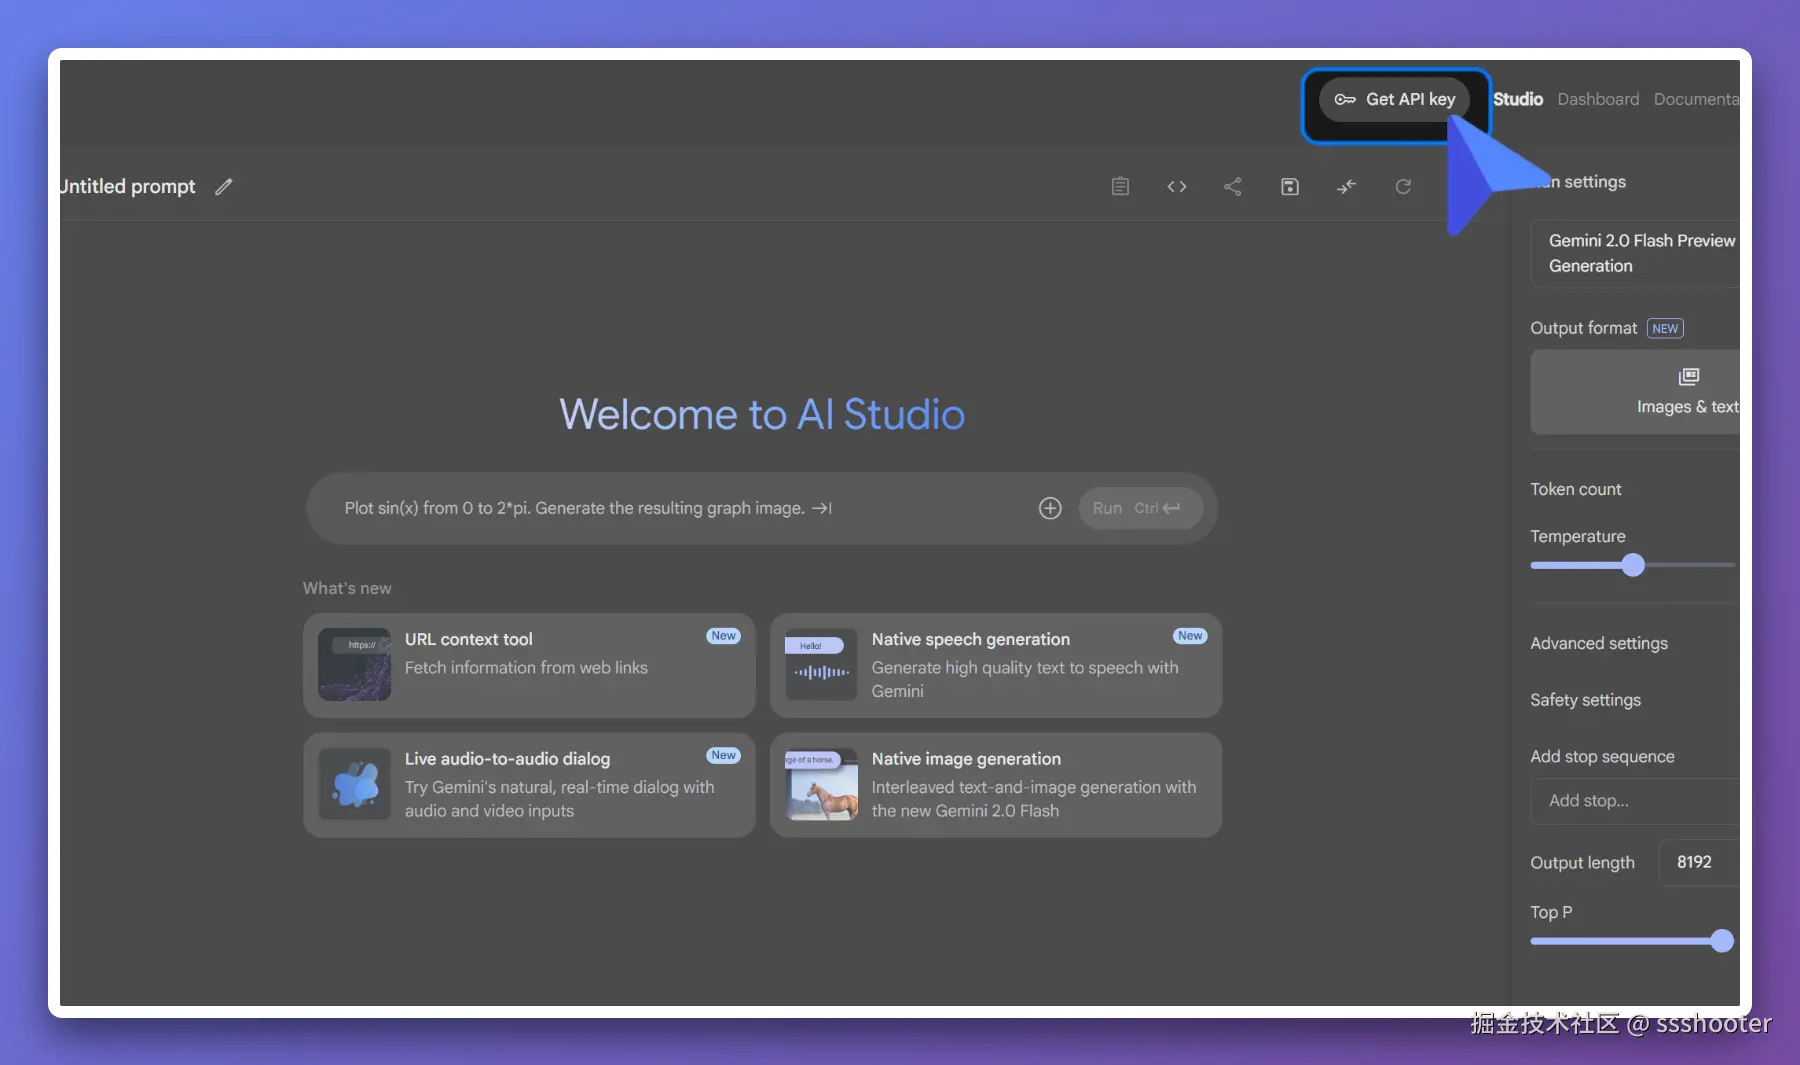Open system instructions clipboard icon

(x=1120, y=186)
